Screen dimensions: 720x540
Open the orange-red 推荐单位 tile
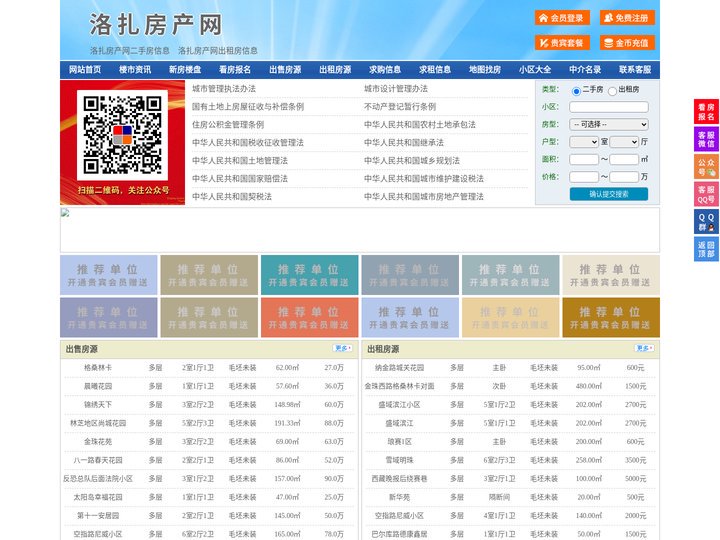click(x=309, y=317)
